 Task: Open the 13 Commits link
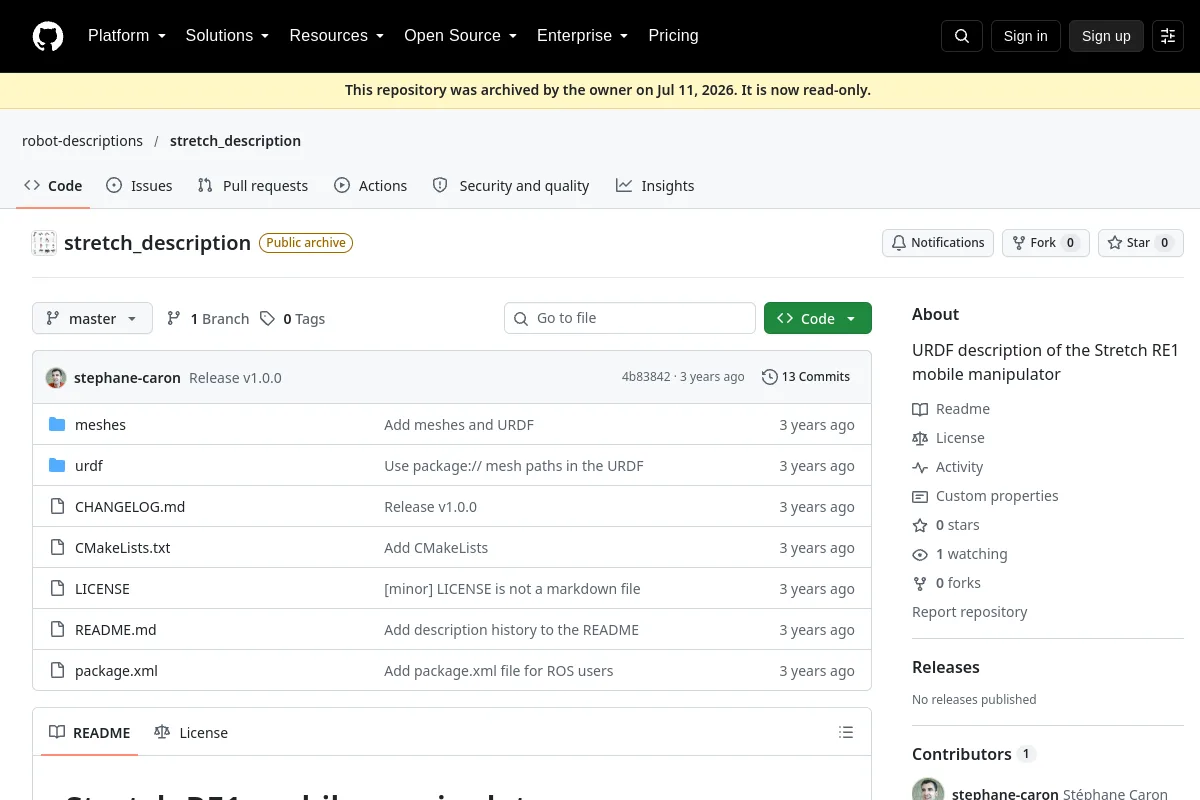click(x=806, y=377)
